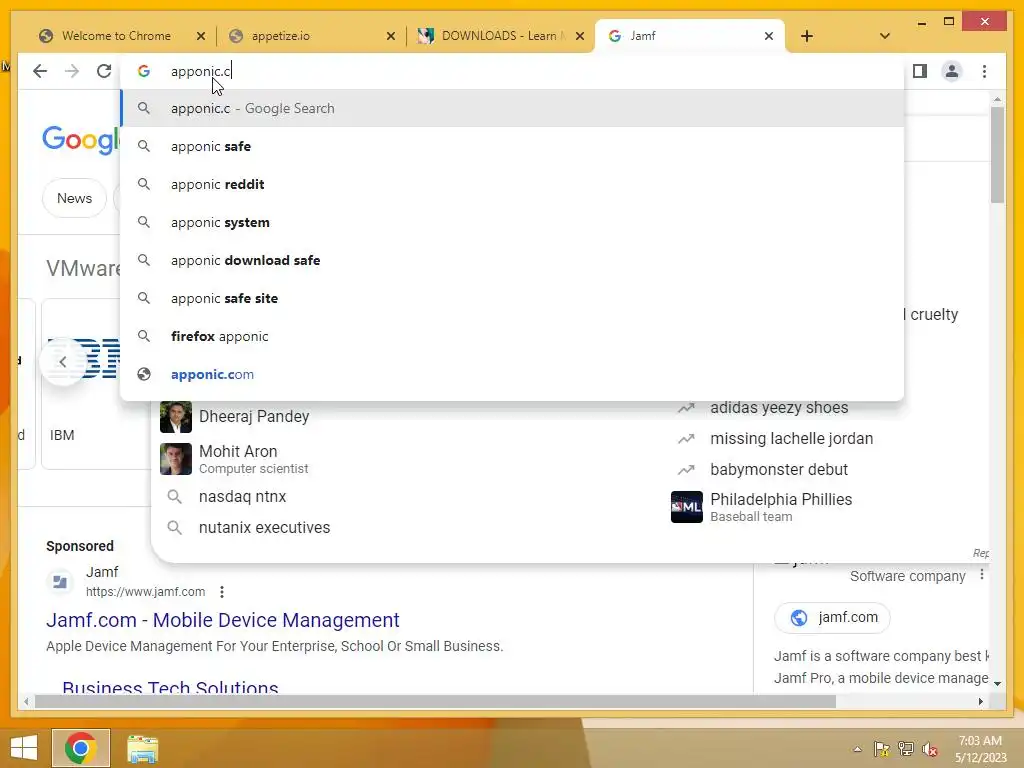This screenshot has height=768, width=1024.
Task: Click trending arrow icon beside adidas yeezy shoes
Action: tap(686, 408)
